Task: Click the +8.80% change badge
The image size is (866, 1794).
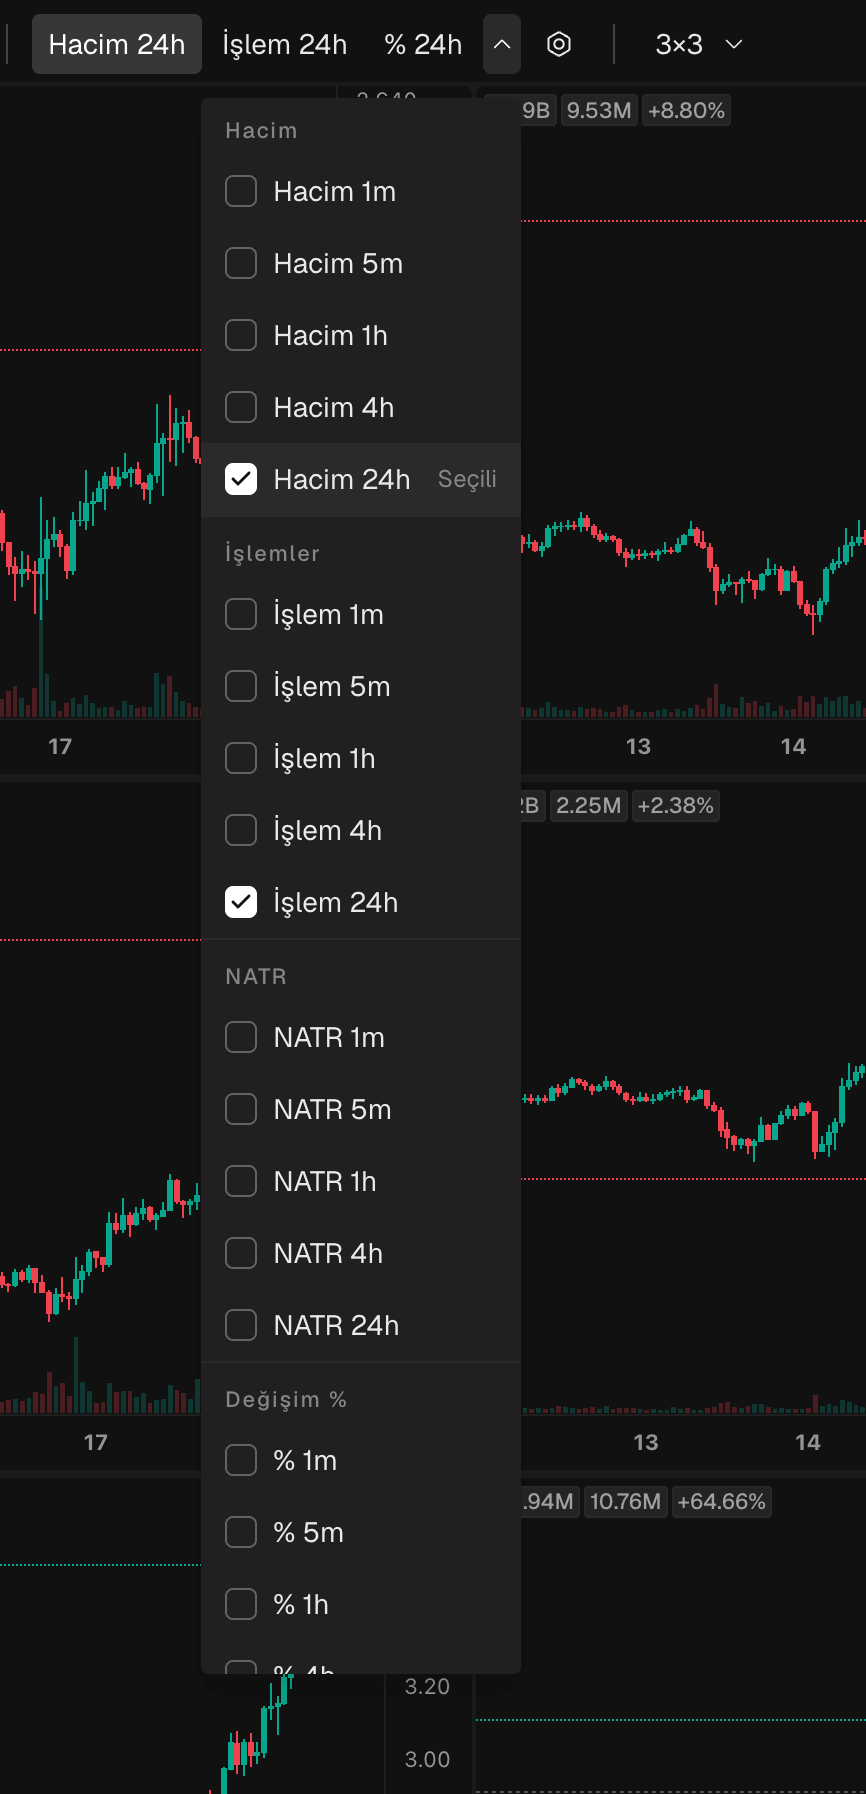Action: point(686,110)
